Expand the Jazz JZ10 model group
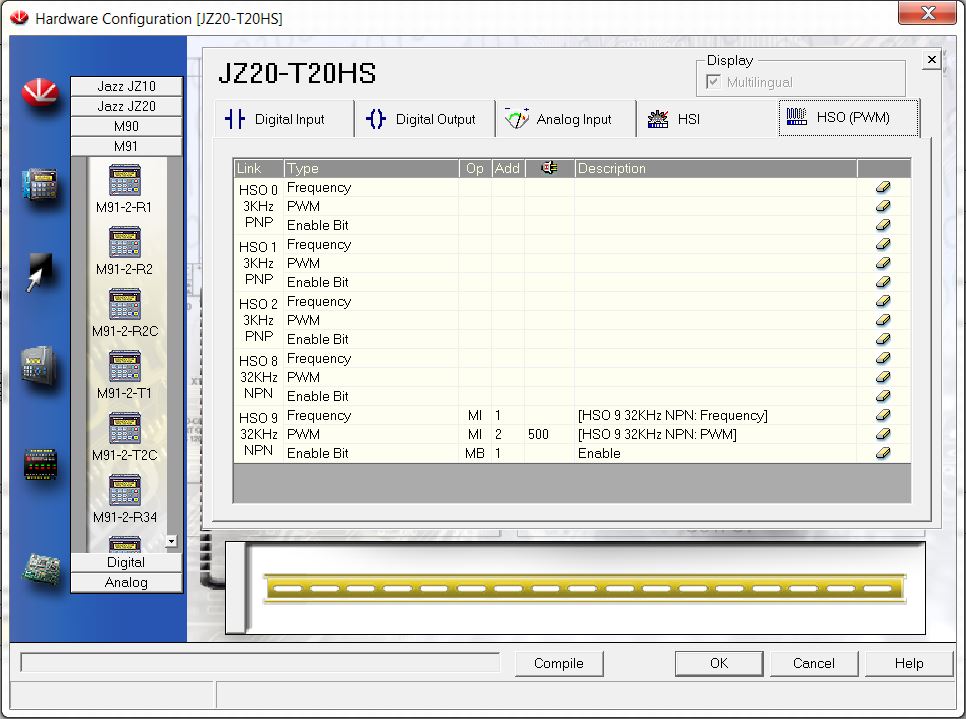Image resolution: width=966 pixels, height=719 pixels. click(x=126, y=86)
